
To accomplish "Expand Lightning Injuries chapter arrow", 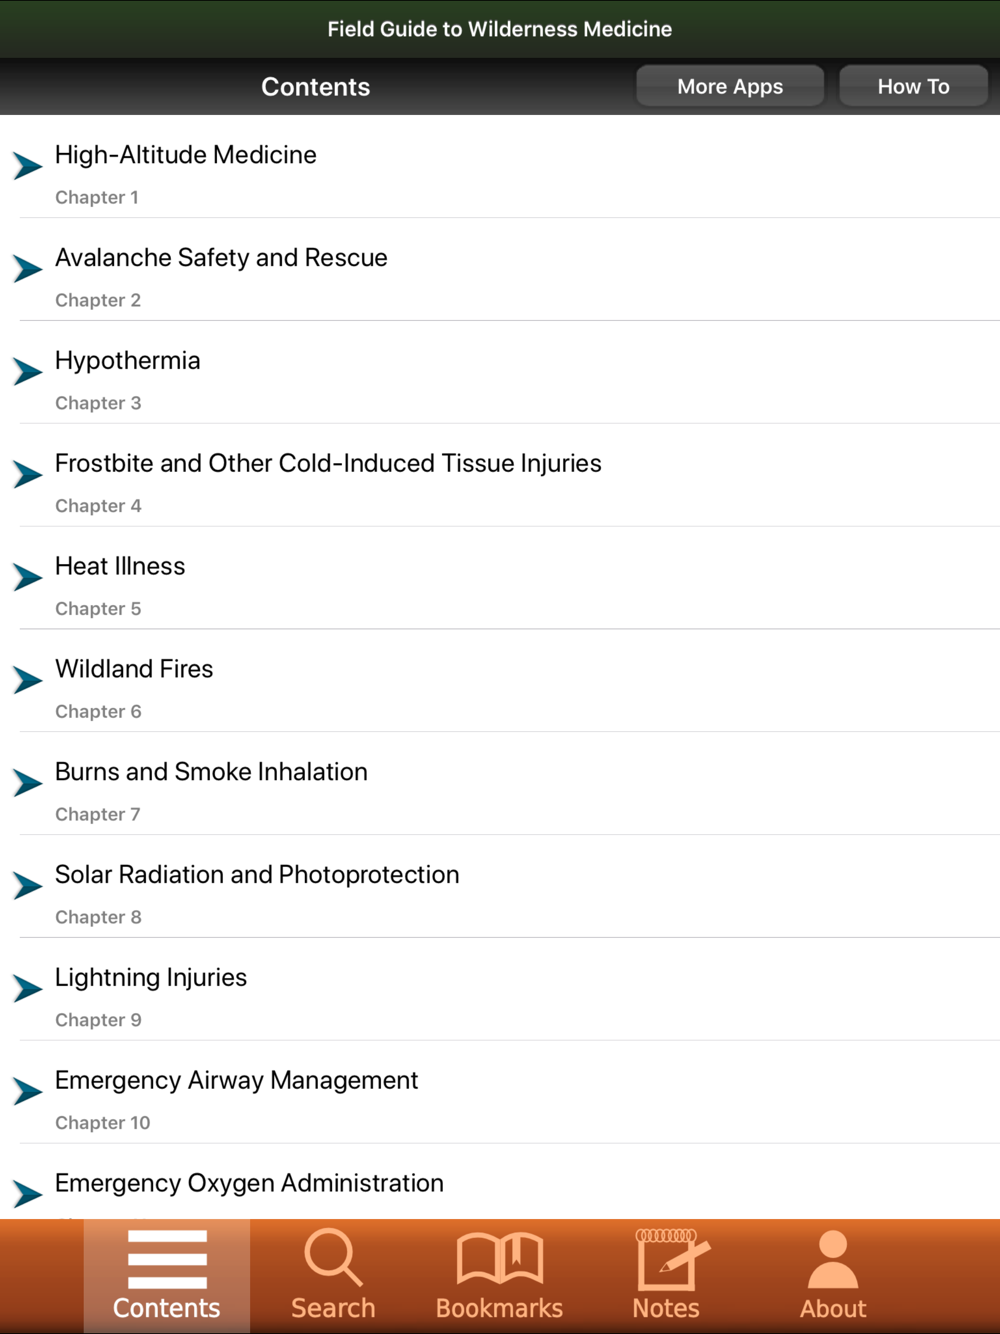I will (x=28, y=988).
